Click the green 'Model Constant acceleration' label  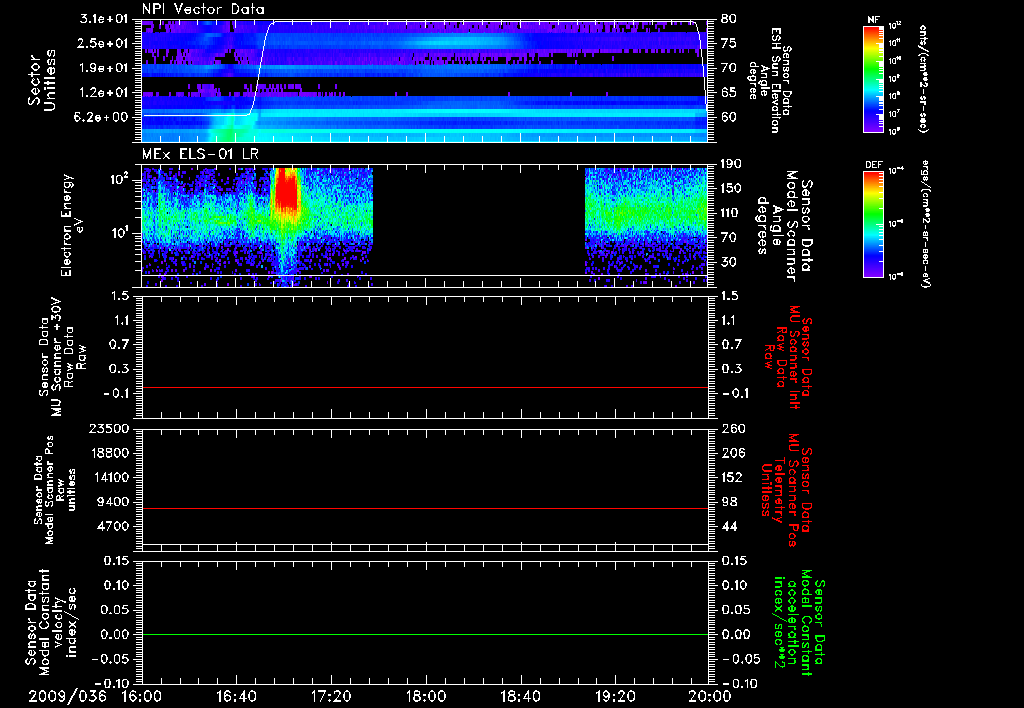(x=799, y=624)
